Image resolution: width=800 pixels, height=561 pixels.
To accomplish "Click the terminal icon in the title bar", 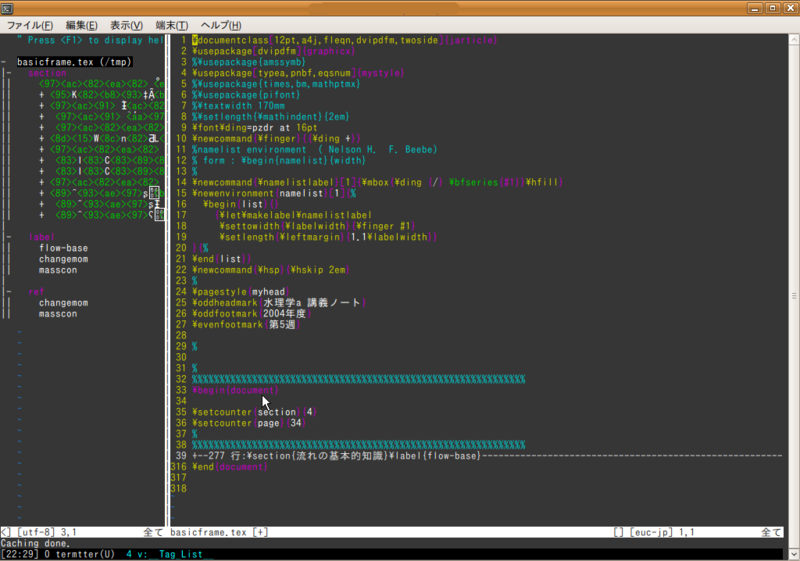I will (x=7, y=8).
